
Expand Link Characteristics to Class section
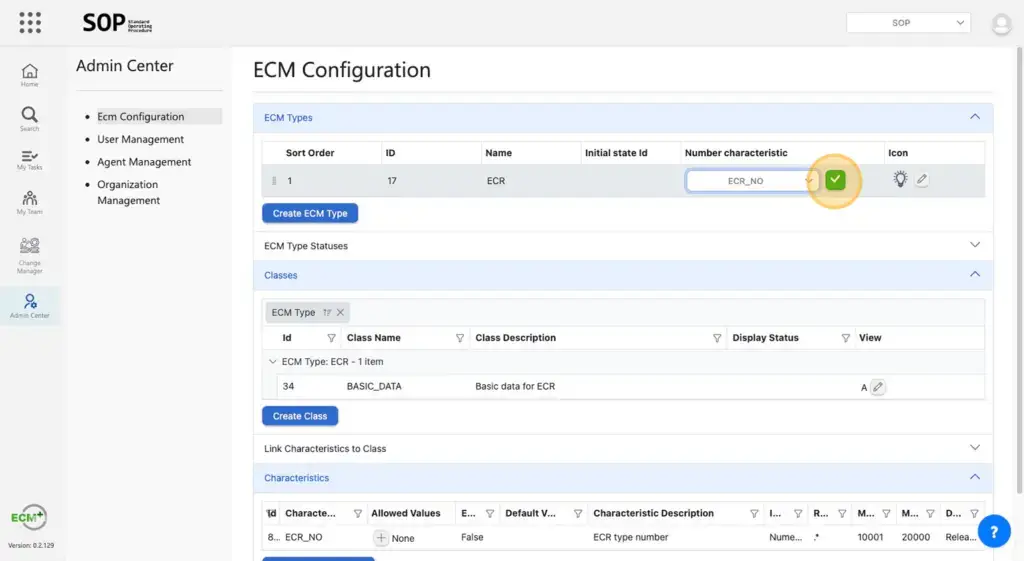pyautogui.click(x=975, y=448)
